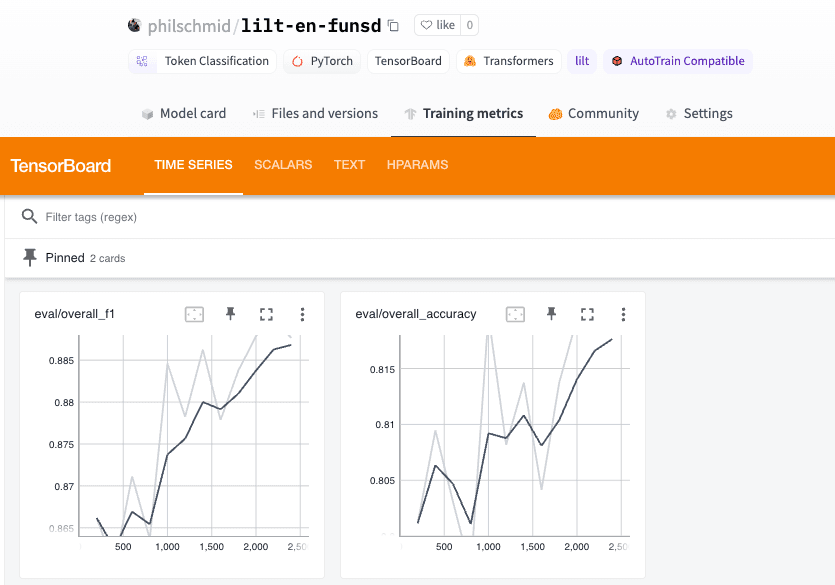The height and width of the screenshot is (585, 835).
Task: Toggle fullscreen for eval/overall_f1 card
Action: tap(266, 315)
